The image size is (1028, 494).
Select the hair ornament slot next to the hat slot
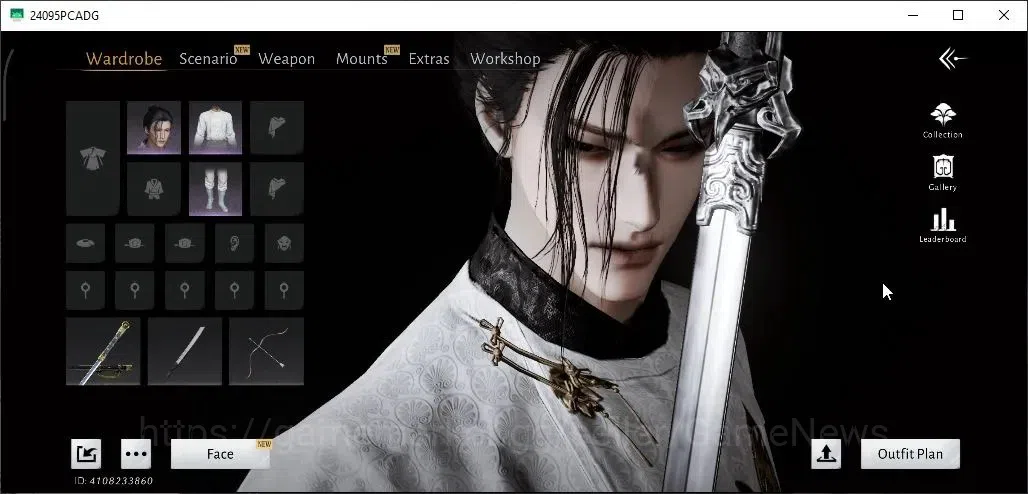(135, 243)
